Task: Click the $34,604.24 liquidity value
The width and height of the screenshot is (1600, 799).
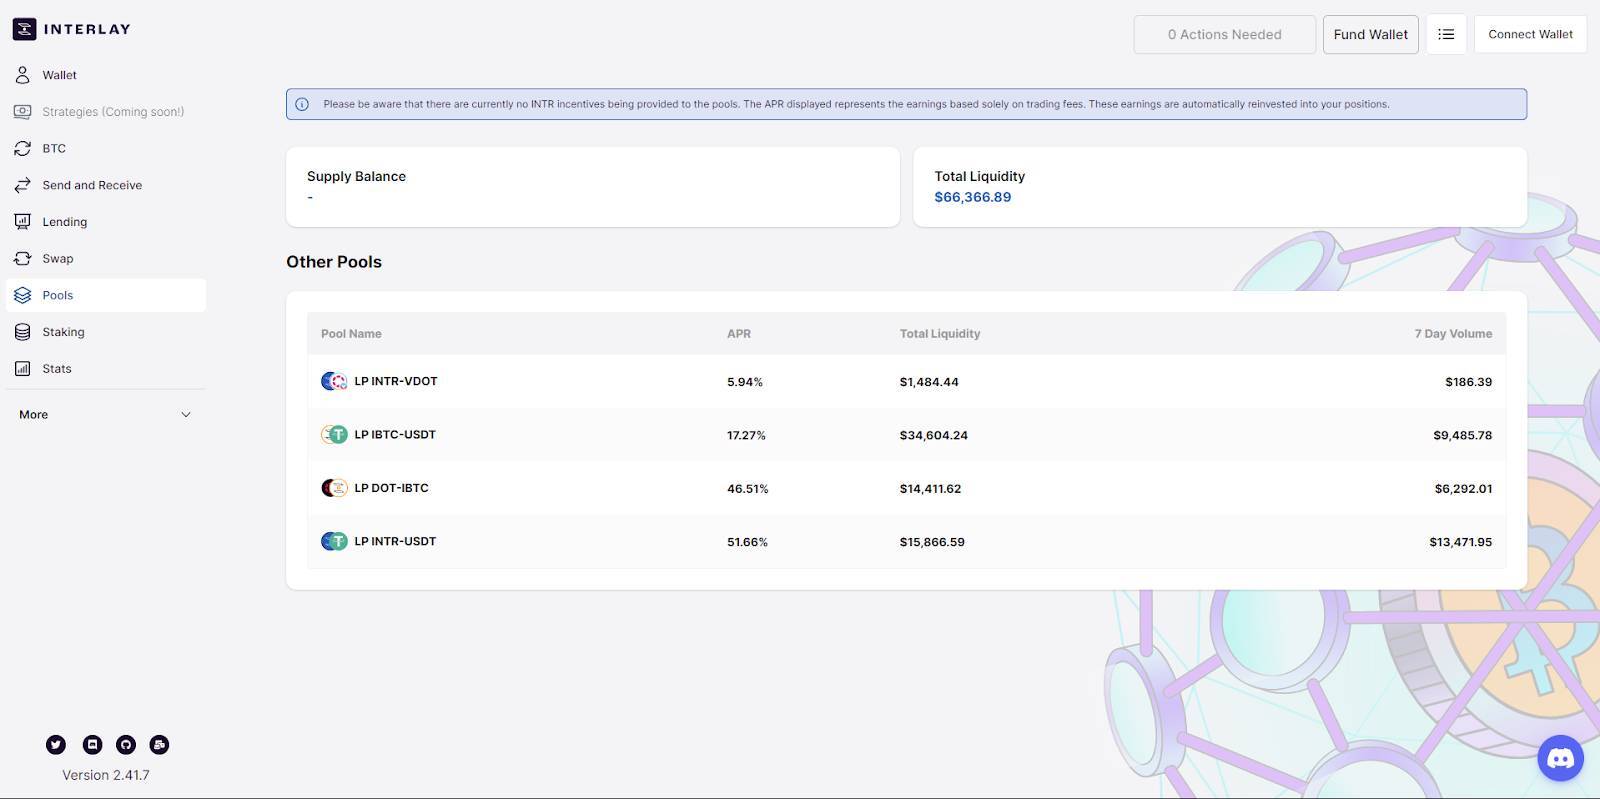Action: point(934,435)
